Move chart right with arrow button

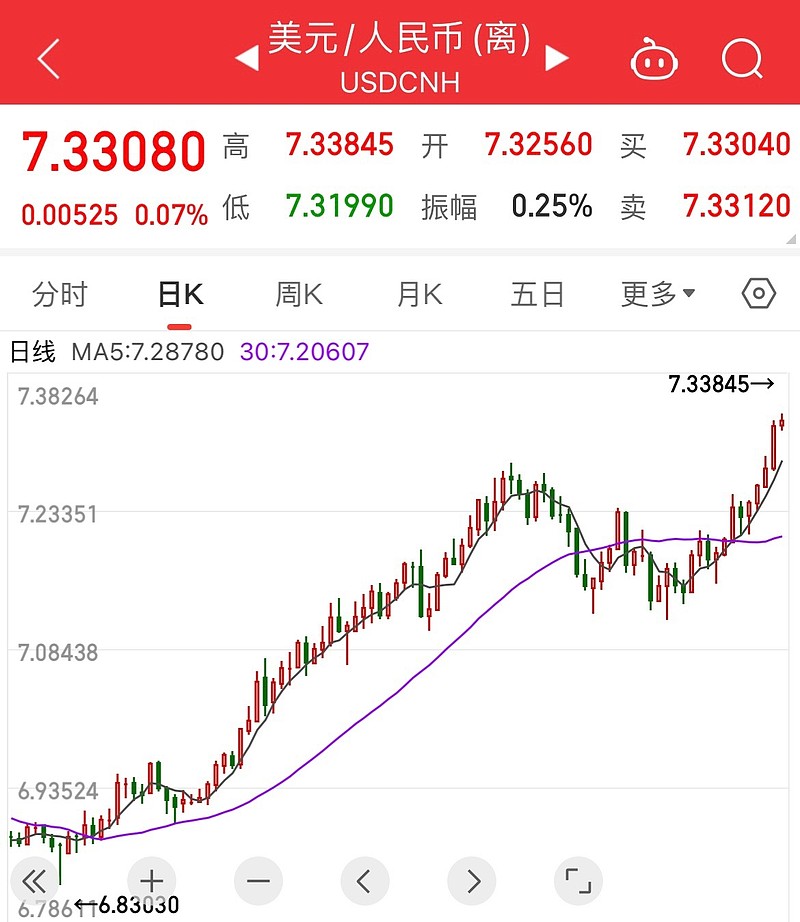point(472,881)
